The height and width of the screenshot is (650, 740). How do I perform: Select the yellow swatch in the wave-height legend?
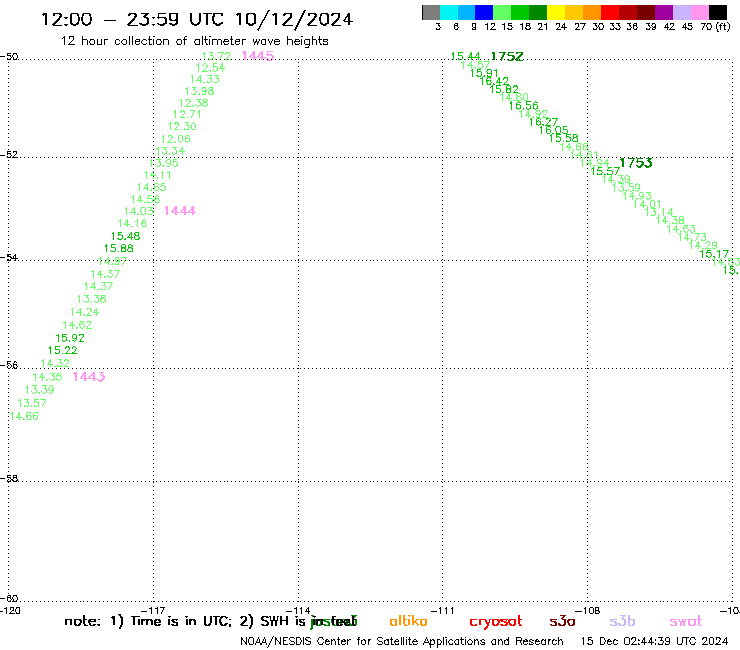click(556, 13)
